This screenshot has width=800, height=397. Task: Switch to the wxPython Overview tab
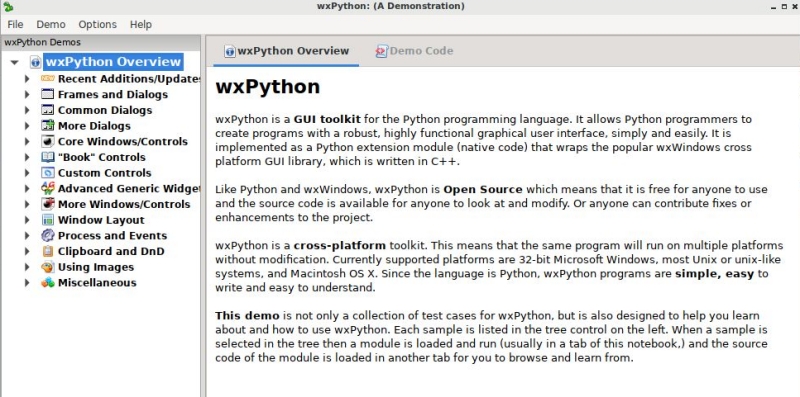point(286,51)
